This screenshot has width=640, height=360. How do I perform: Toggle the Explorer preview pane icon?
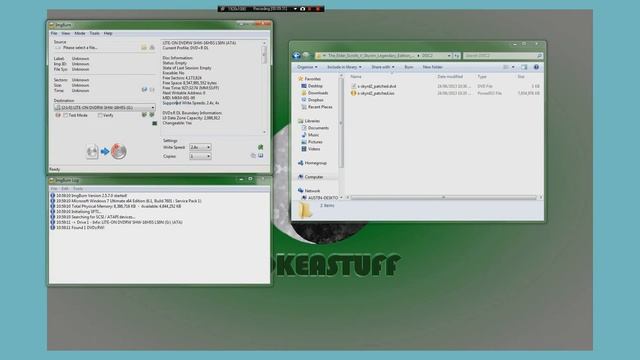click(x=524, y=67)
